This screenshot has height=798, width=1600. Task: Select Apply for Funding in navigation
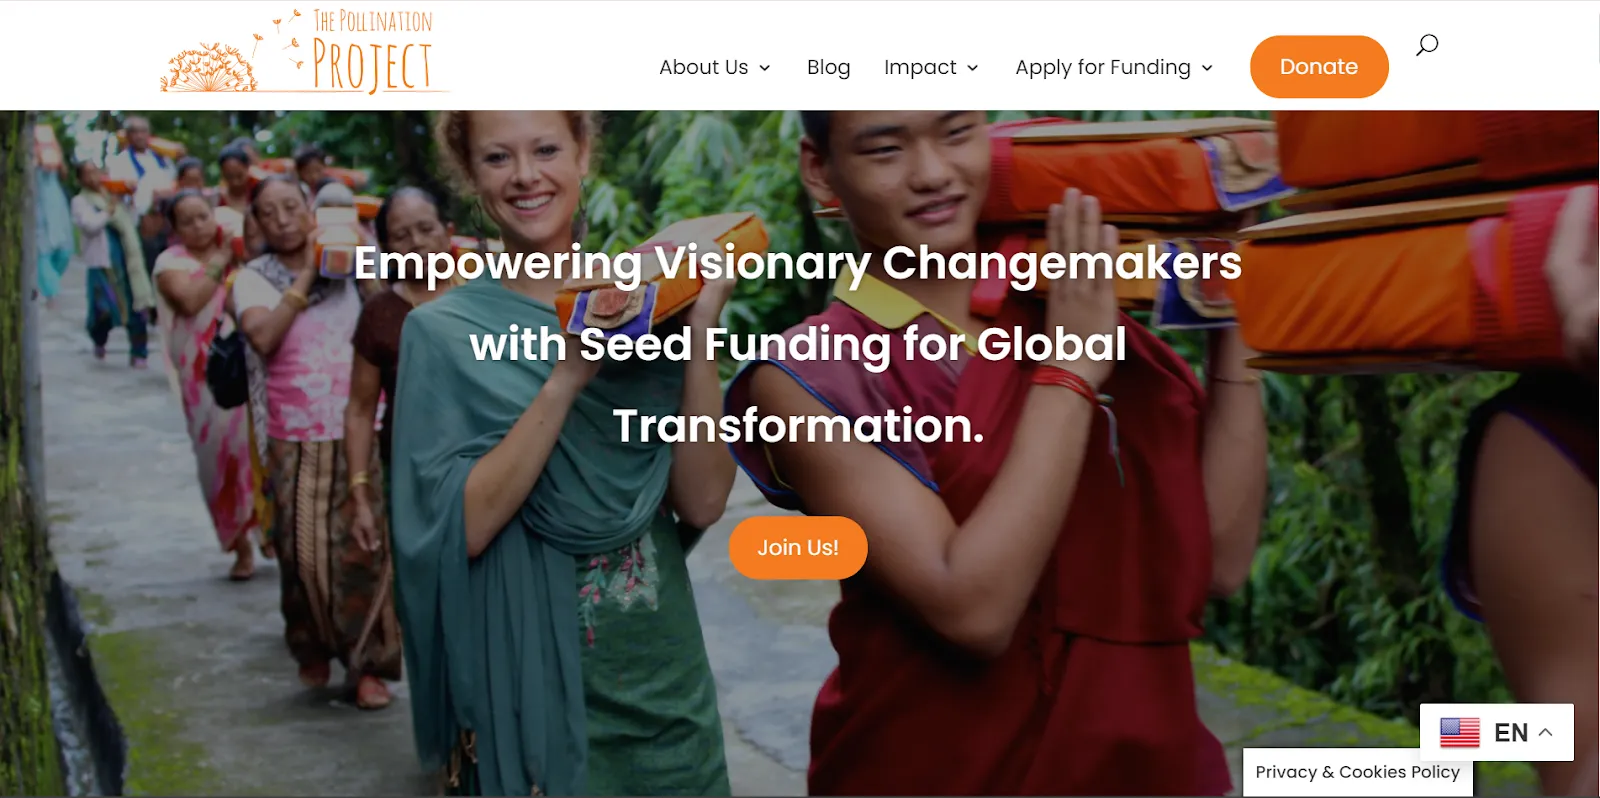point(1103,67)
